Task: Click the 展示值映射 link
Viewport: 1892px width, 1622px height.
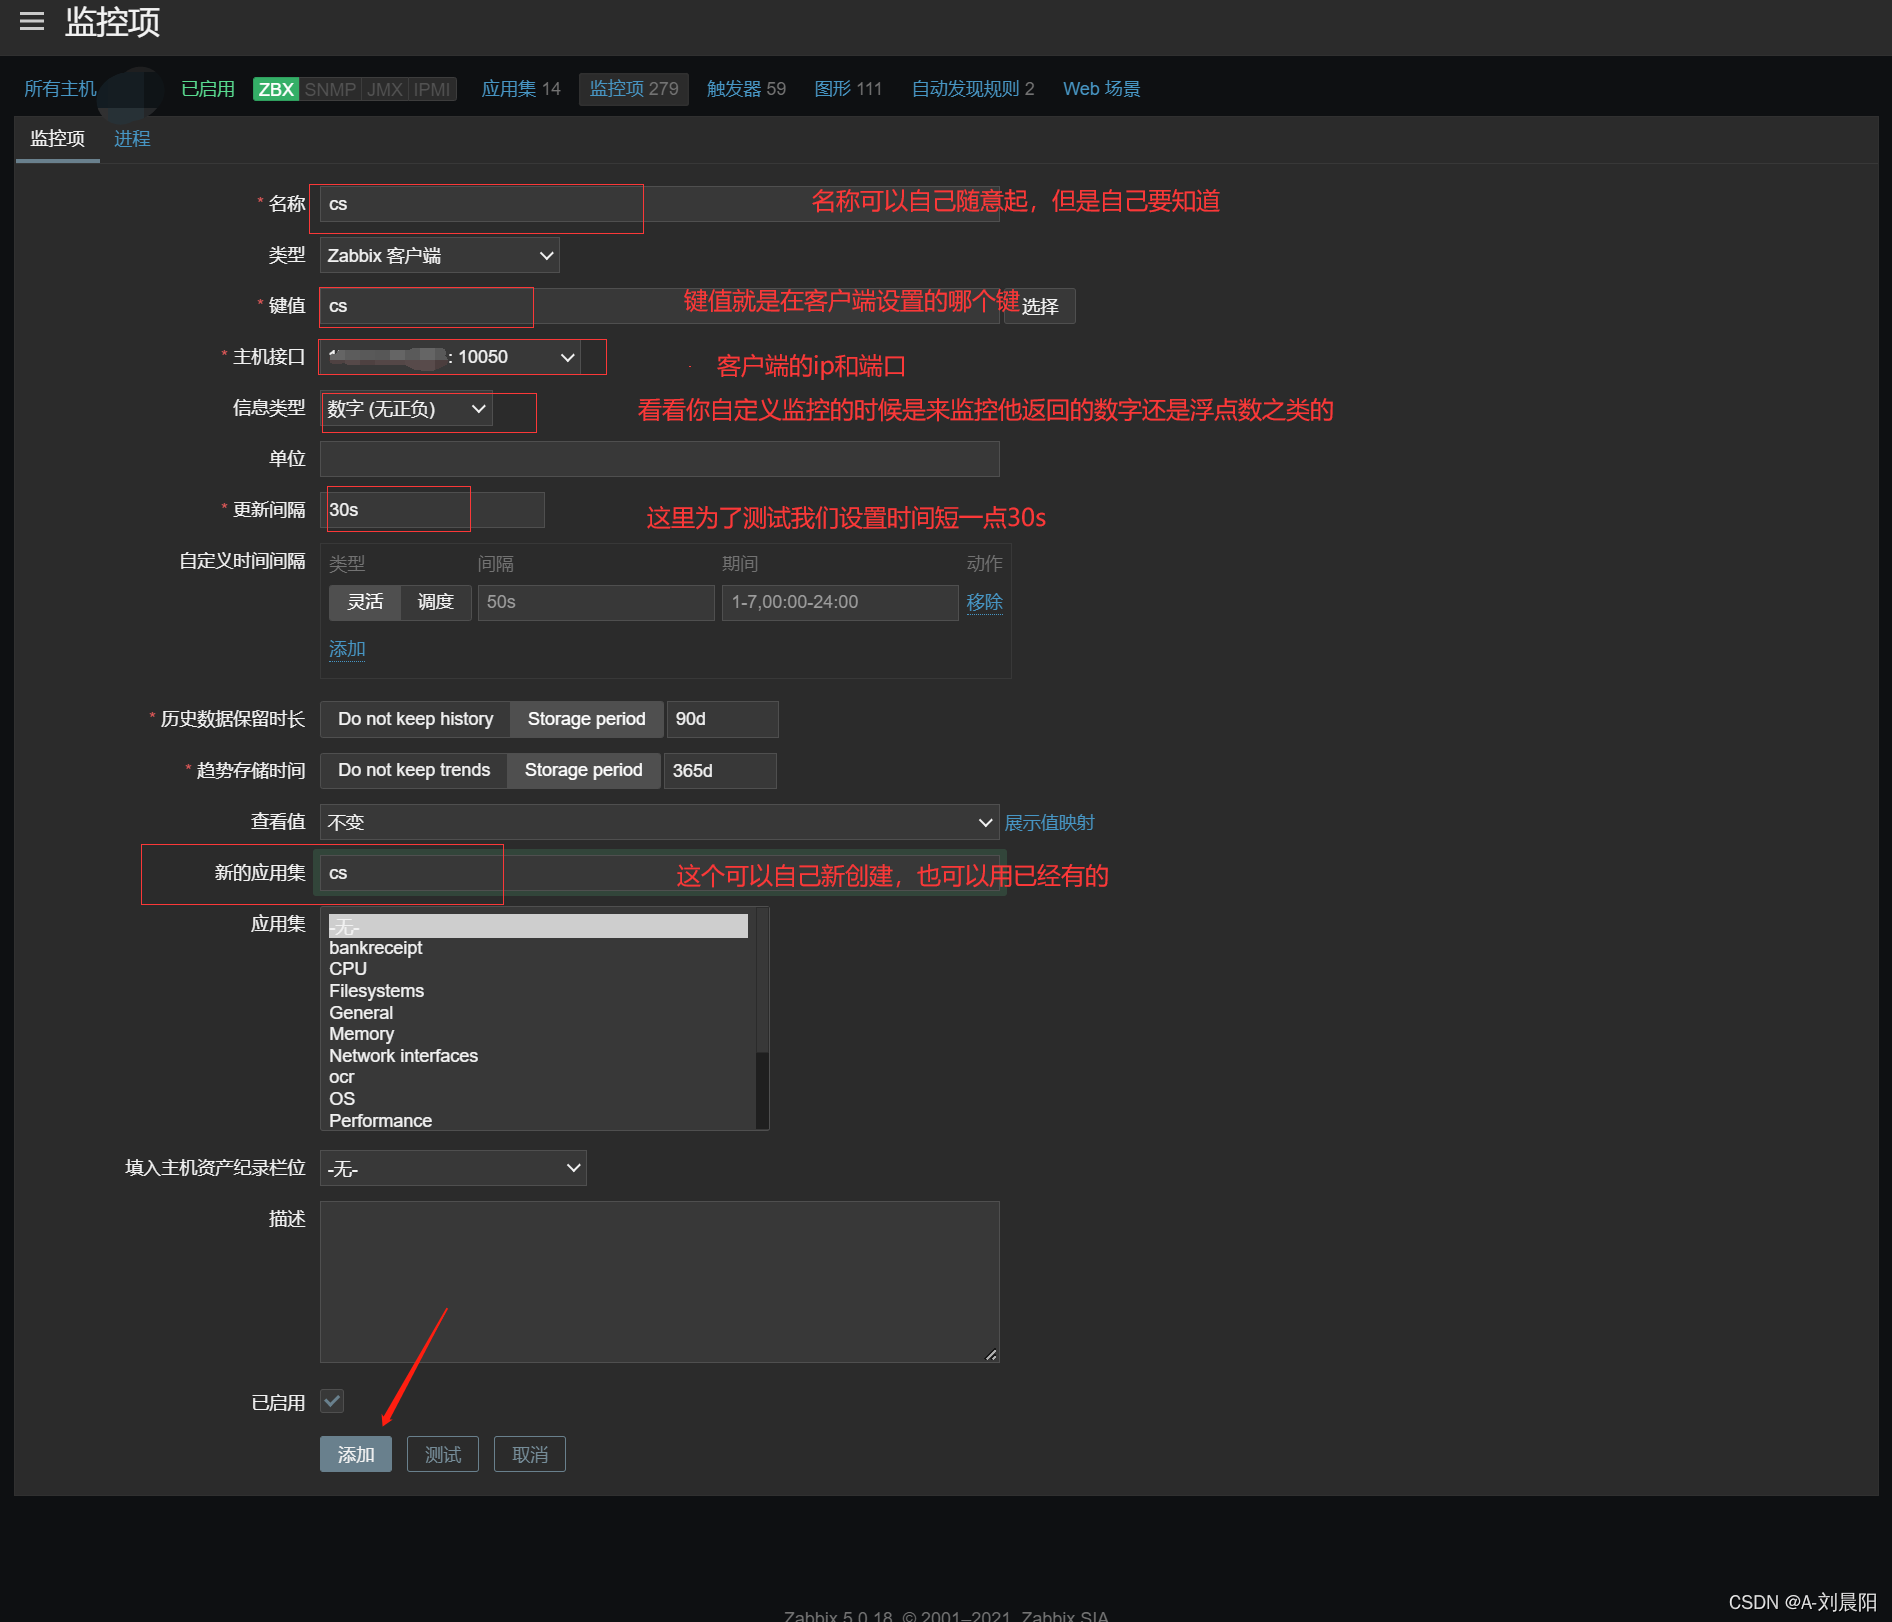Action: (1049, 822)
